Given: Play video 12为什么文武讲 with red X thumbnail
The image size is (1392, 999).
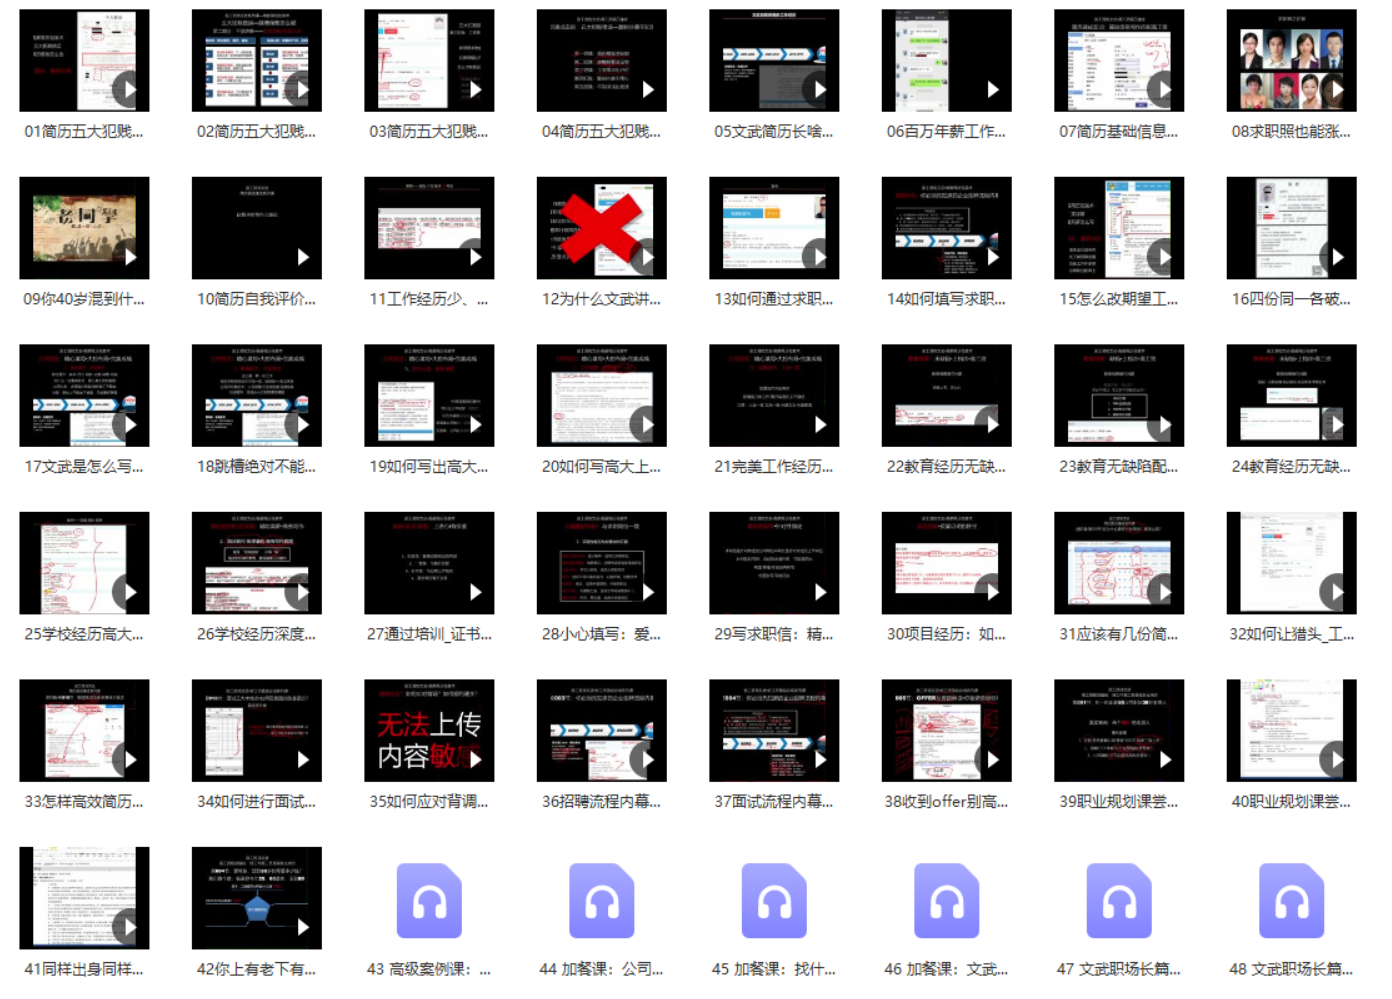Looking at the screenshot, I should click(x=601, y=228).
